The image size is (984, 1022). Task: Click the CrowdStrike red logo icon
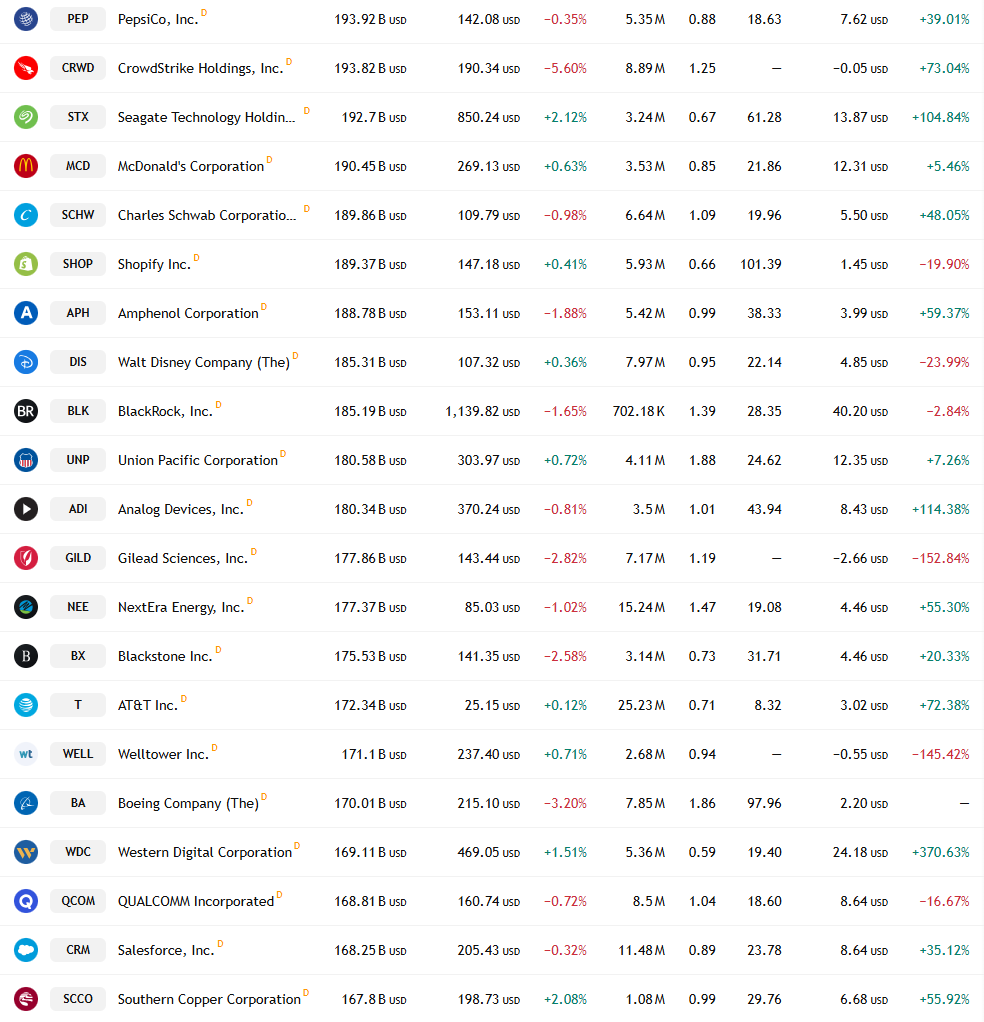point(26,68)
